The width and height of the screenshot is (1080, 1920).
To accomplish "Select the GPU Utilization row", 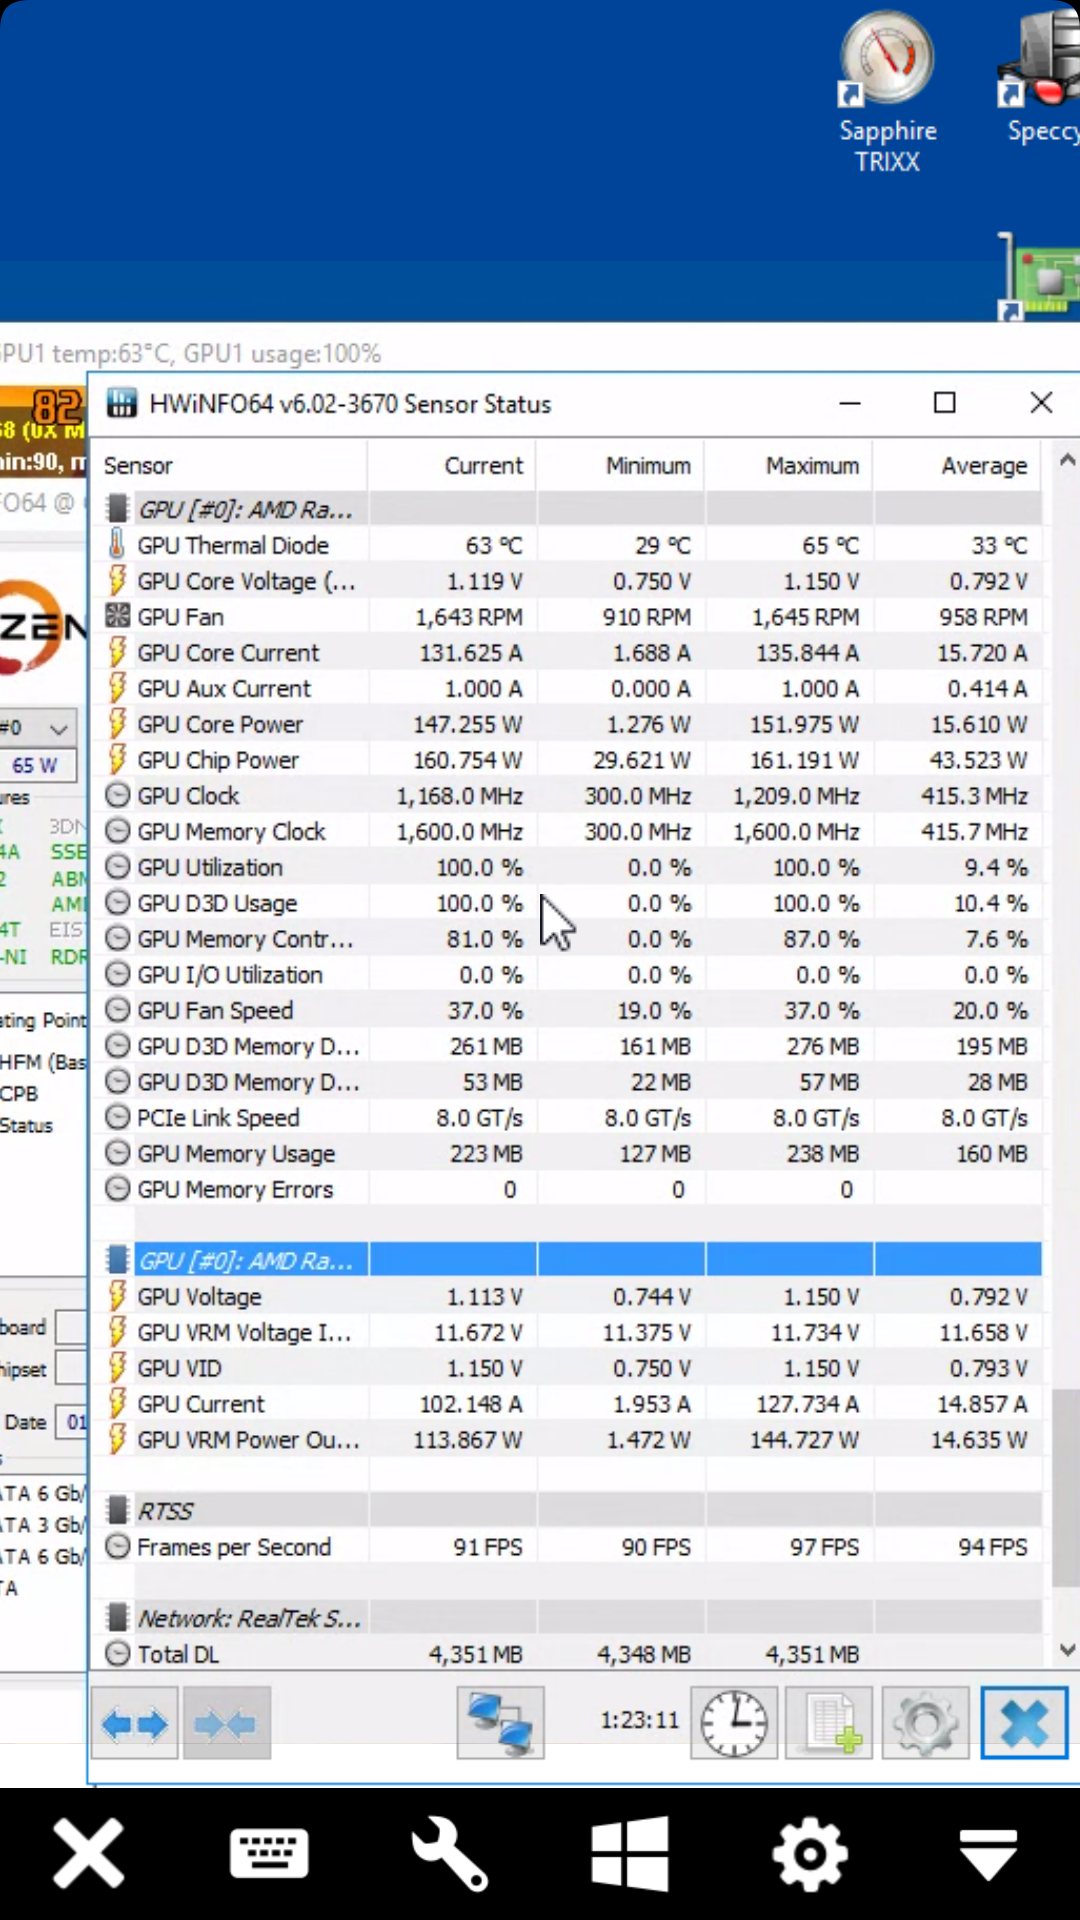I will pos(567,867).
